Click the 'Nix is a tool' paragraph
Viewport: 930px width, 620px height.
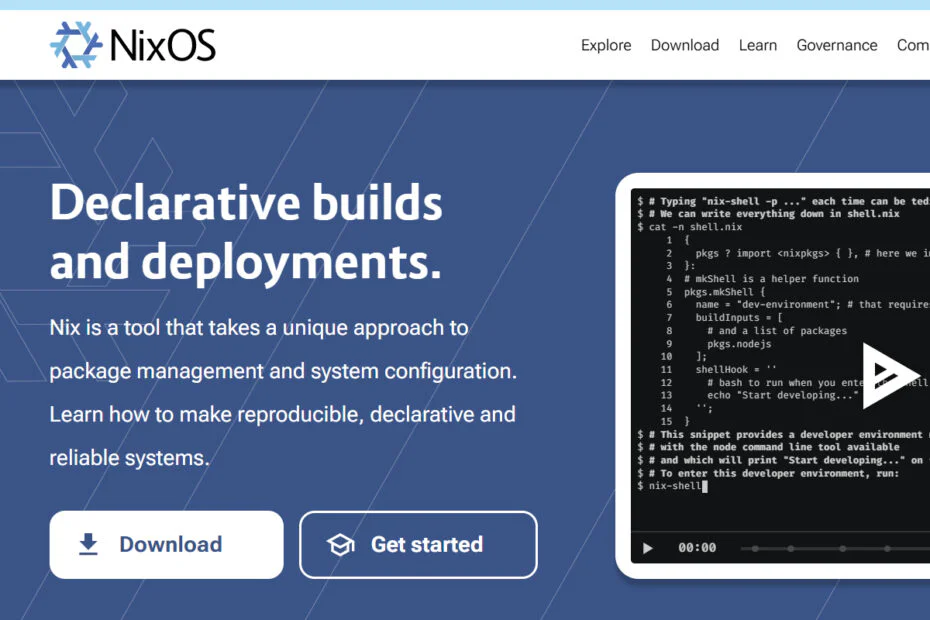[283, 393]
